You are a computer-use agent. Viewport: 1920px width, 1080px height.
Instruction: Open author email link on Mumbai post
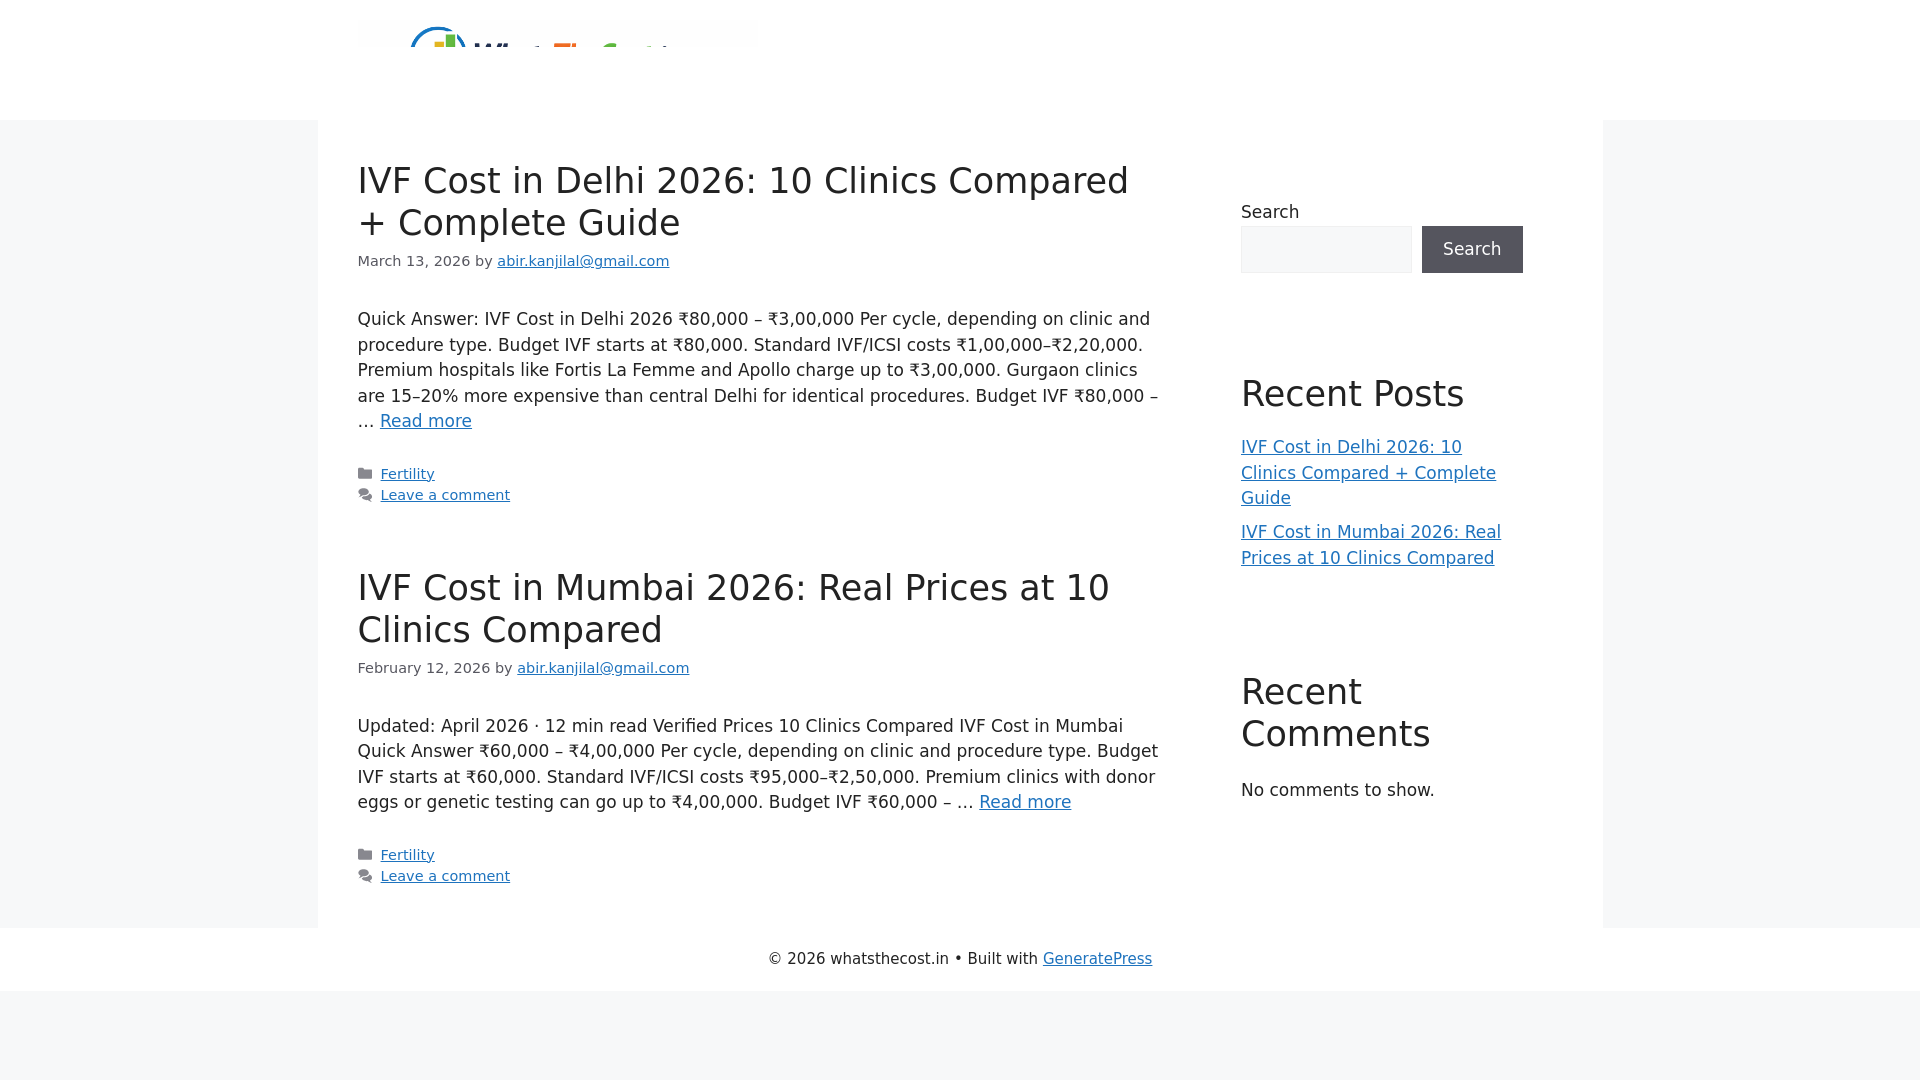tap(603, 668)
